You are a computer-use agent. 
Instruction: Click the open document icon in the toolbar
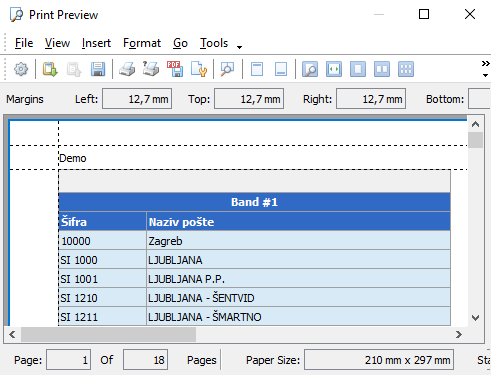click(50, 69)
